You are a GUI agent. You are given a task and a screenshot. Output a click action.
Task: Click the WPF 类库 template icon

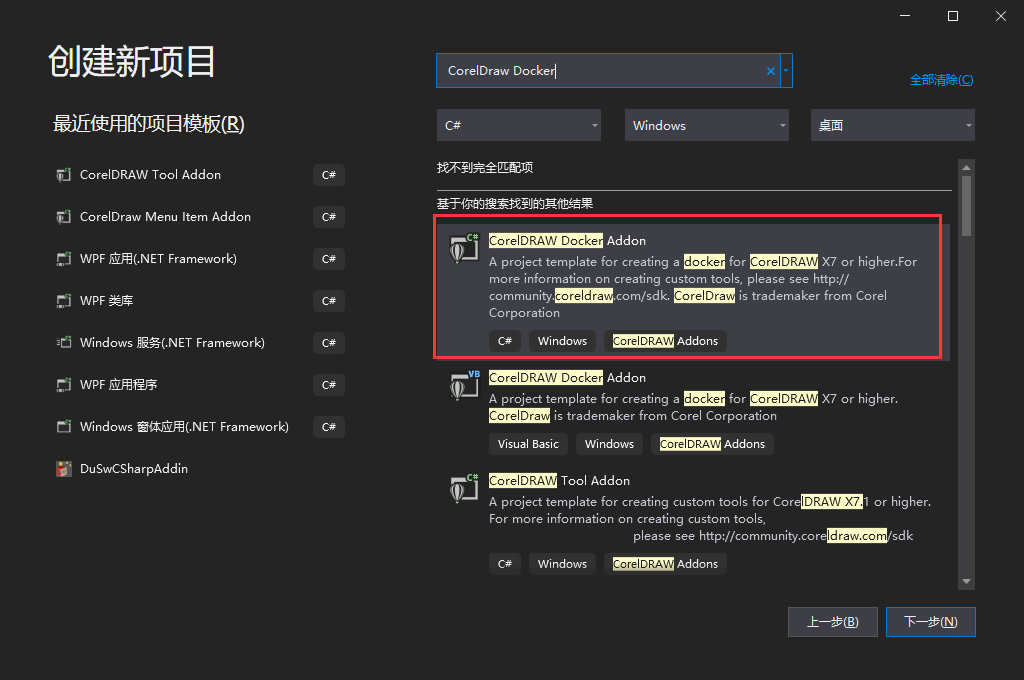tap(64, 301)
